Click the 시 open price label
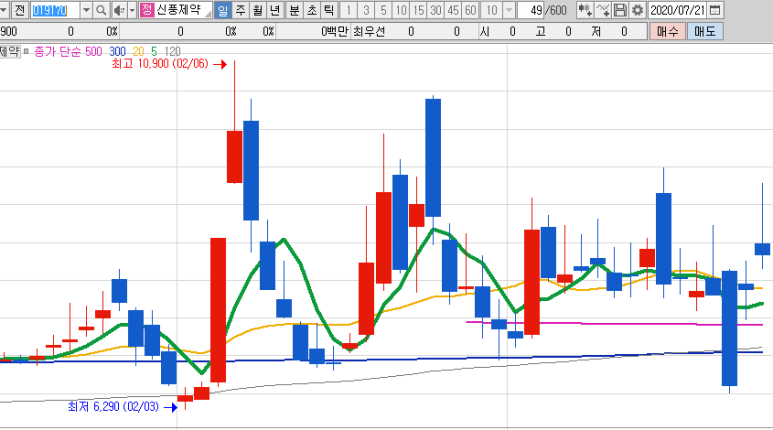This screenshot has height=430, width=773. [x=485, y=32]
